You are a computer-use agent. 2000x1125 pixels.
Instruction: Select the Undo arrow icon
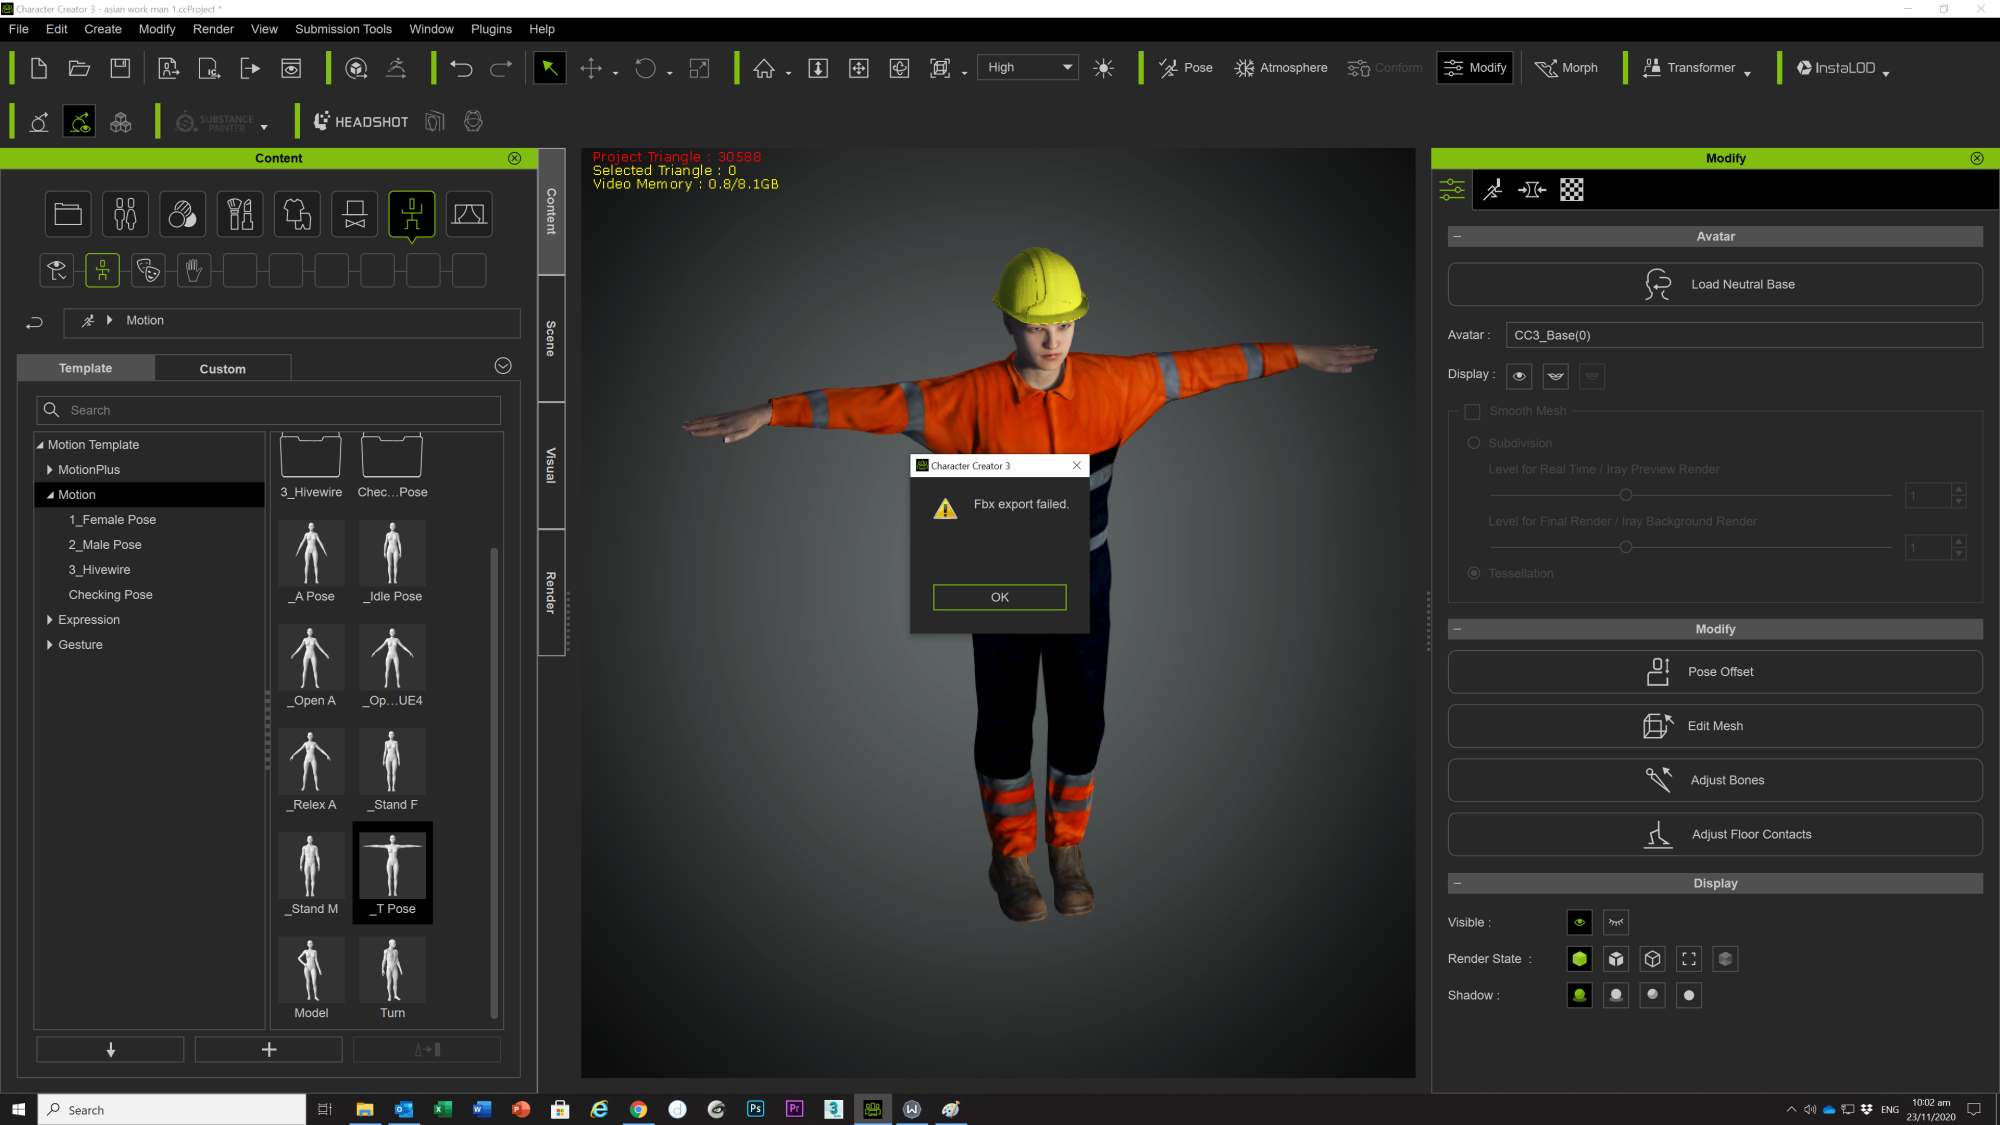[462, 67]
